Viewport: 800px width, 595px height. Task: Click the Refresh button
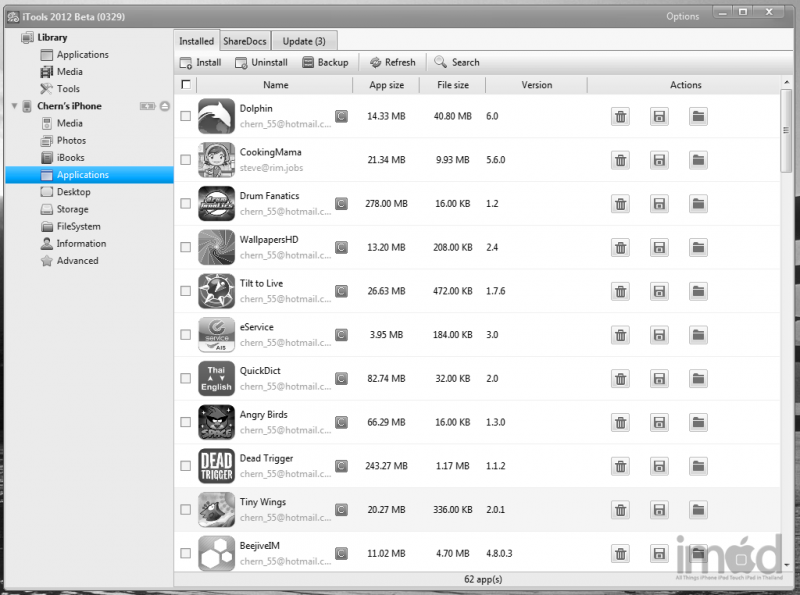[392, 62]
